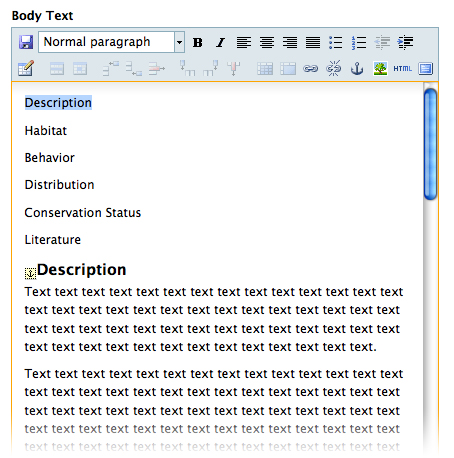This screenshot has width=454, height=458.
Task: Insert internal link with chain icon
Action: tap(310, 69)
